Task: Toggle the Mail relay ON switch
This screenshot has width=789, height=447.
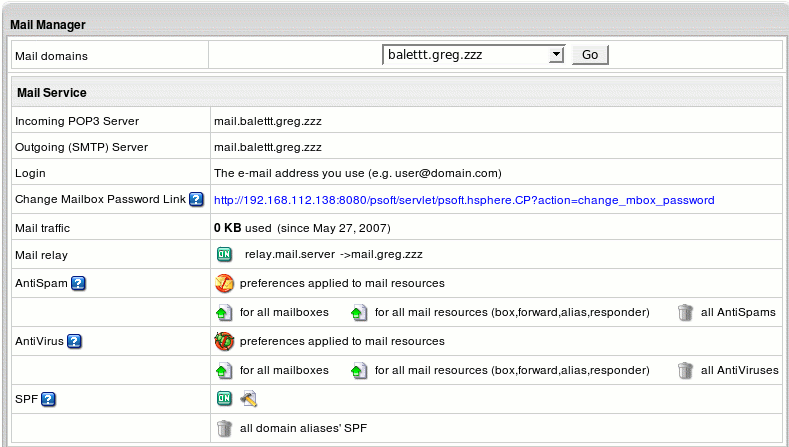Action: tap(224, 255)
